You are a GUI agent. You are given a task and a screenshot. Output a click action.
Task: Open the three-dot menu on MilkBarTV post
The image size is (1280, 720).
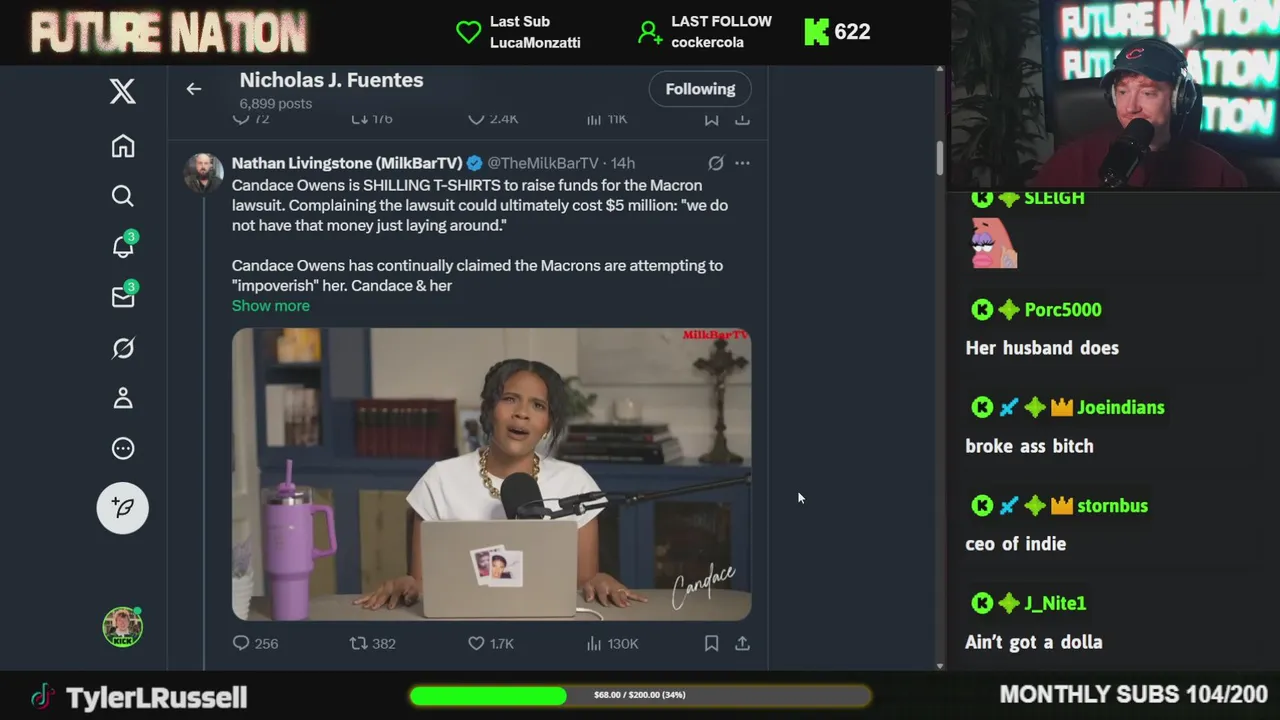(x=742, y=163)
